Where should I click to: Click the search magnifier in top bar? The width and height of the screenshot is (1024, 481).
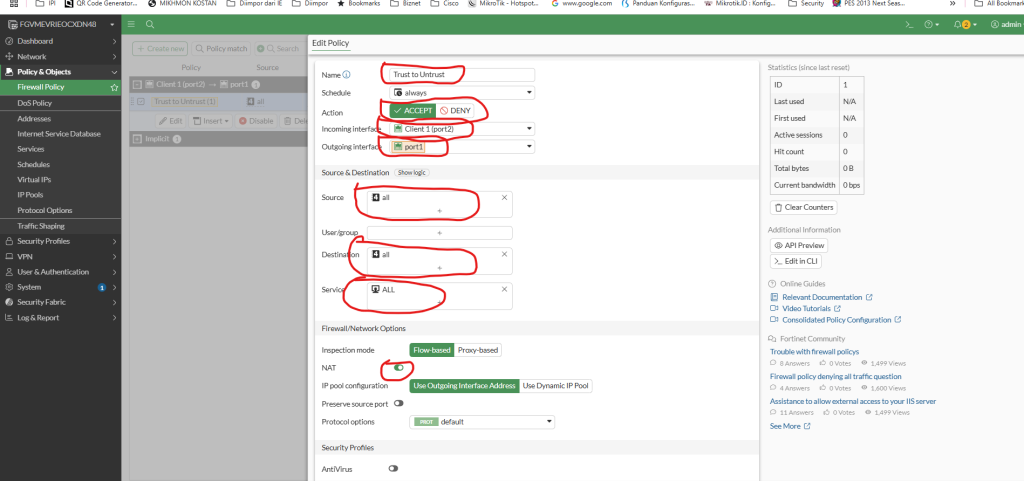pos(150,23)
